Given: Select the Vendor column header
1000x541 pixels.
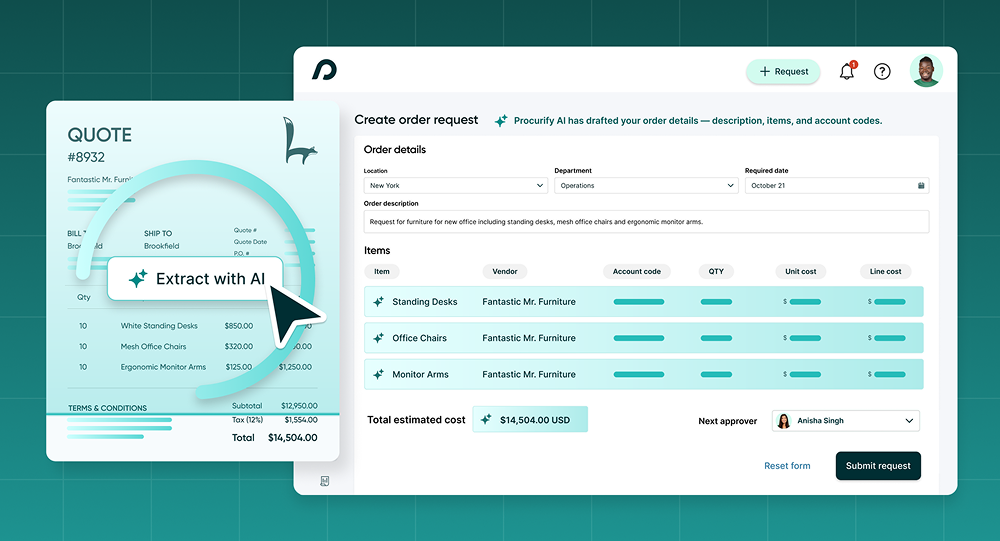Looking at the screenshot, I should click(x=505, y=271).
